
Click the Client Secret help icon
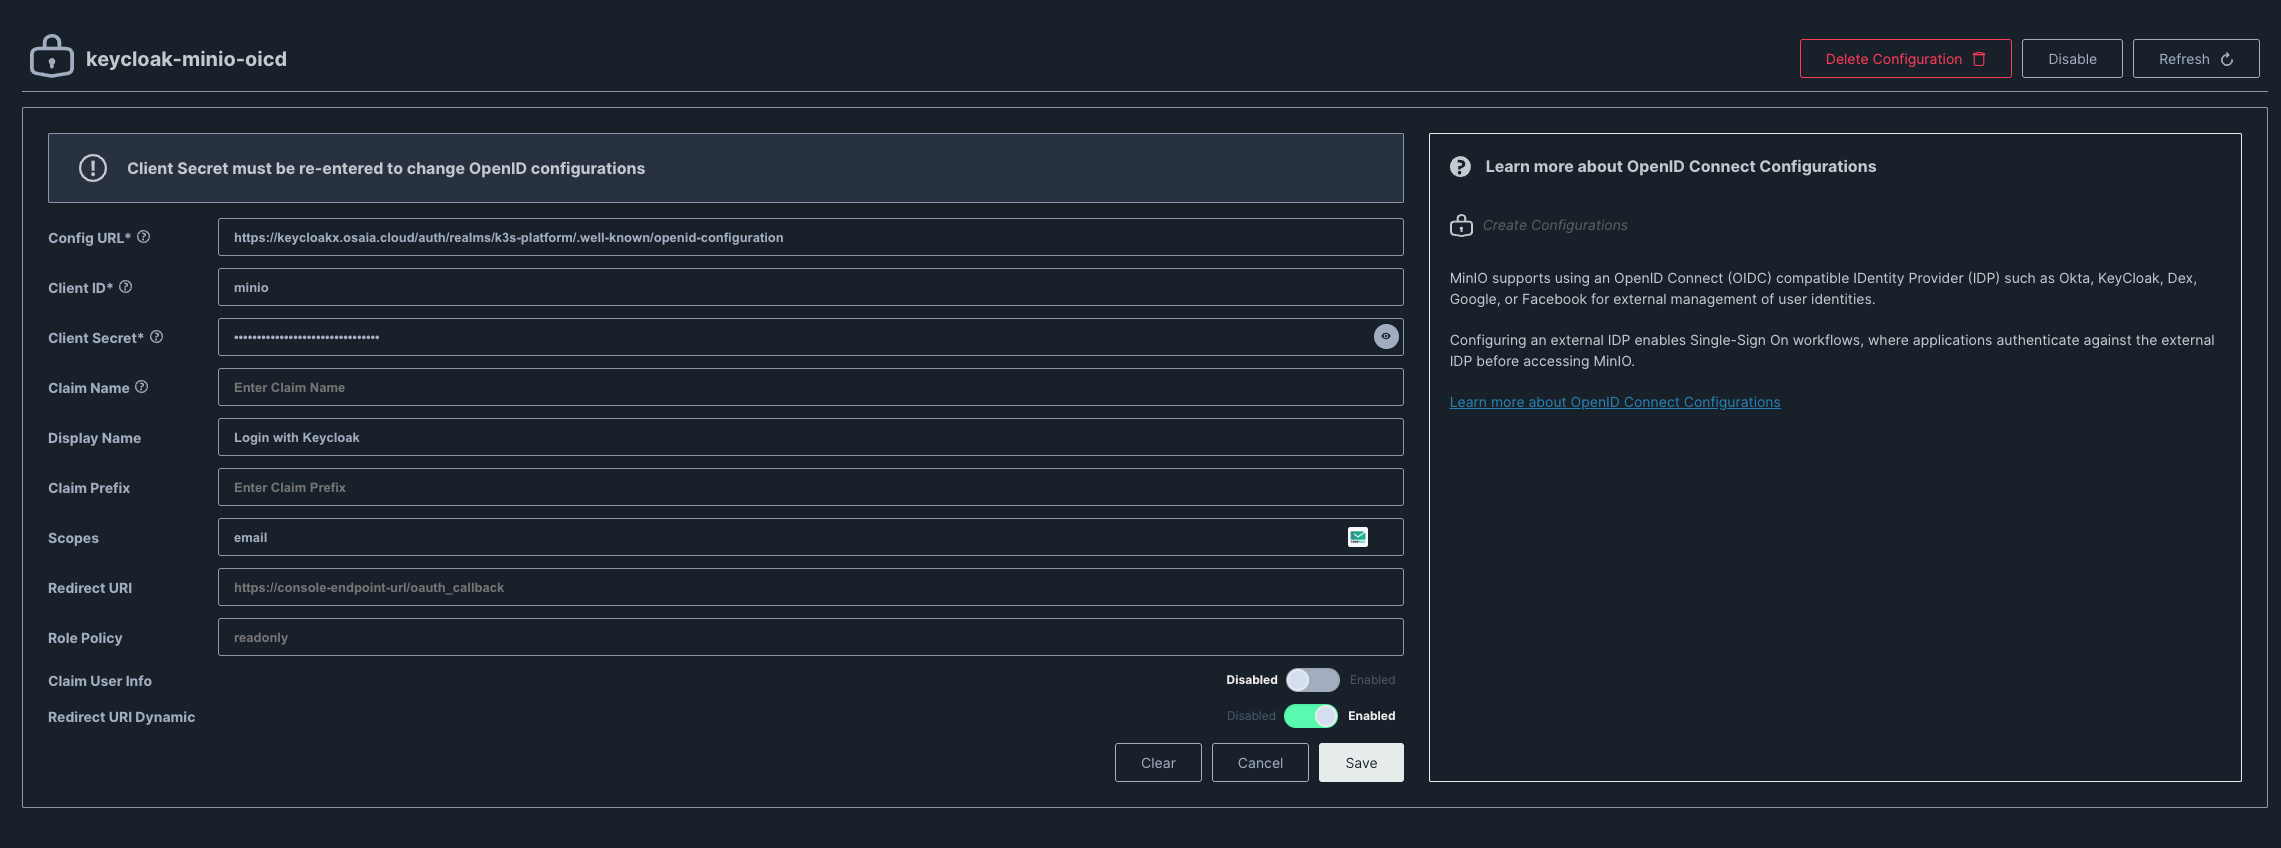(x=156, y=337)
